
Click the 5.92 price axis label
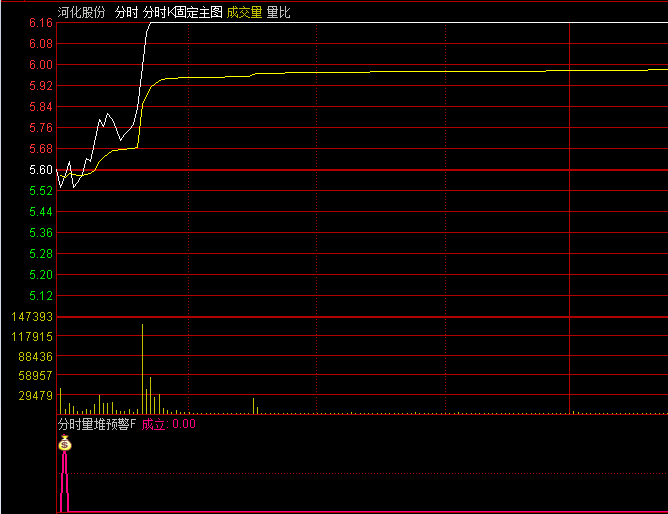(x=41, y=86)
